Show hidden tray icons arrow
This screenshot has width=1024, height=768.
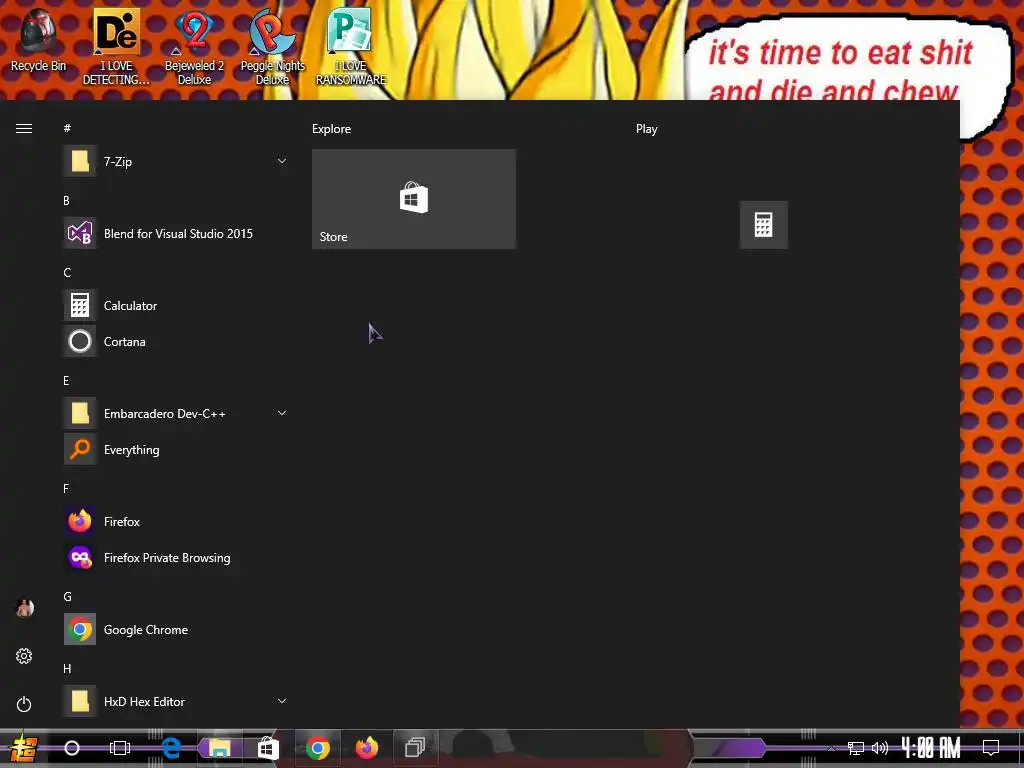point(831,748)
